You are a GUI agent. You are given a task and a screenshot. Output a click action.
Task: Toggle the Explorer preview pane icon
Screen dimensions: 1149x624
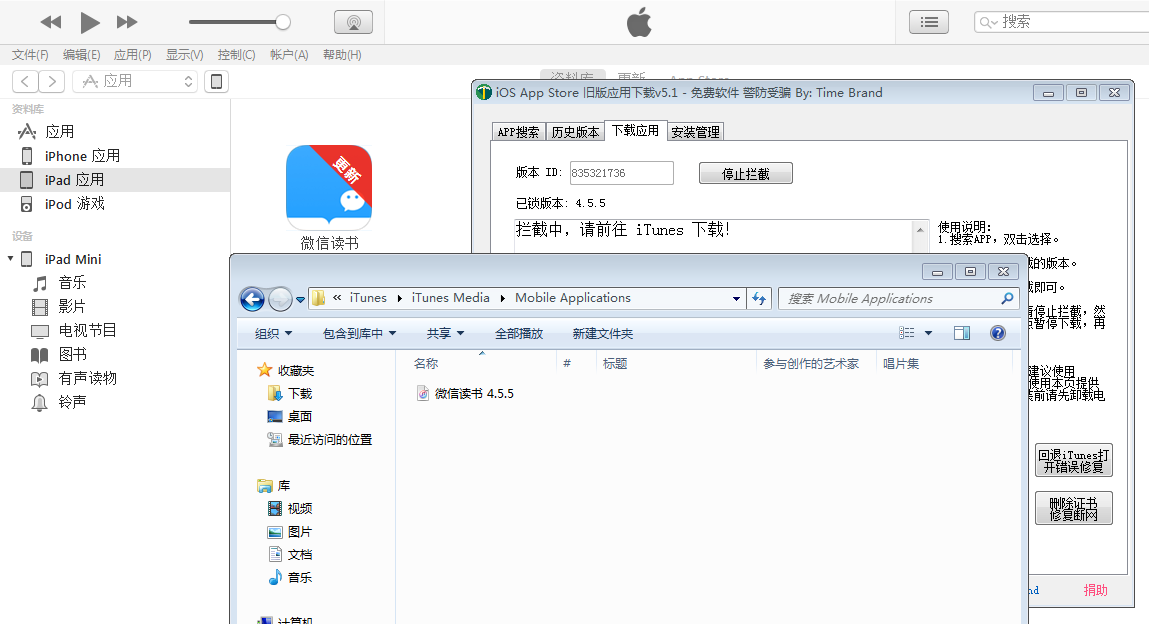(962, 333)
